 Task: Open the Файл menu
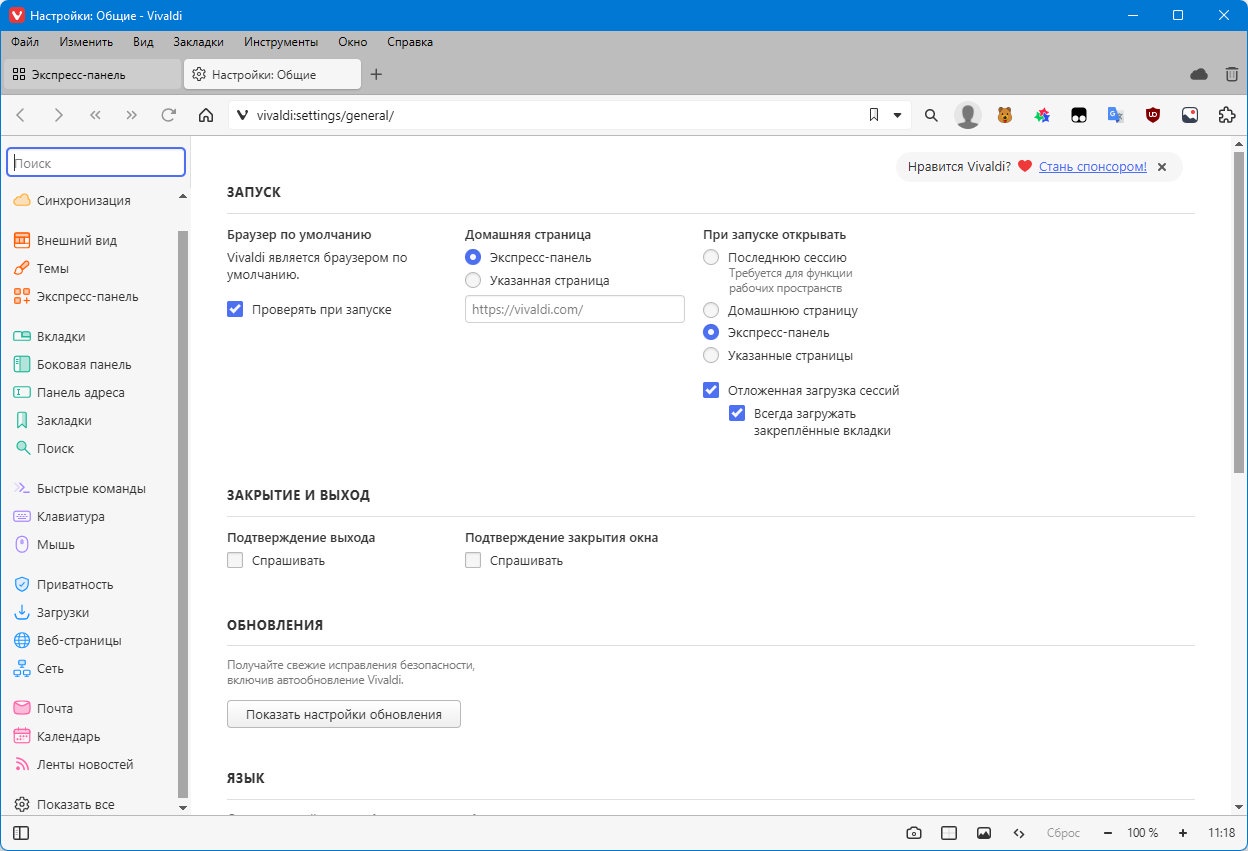pyautogui.click(x=25, y=42)
